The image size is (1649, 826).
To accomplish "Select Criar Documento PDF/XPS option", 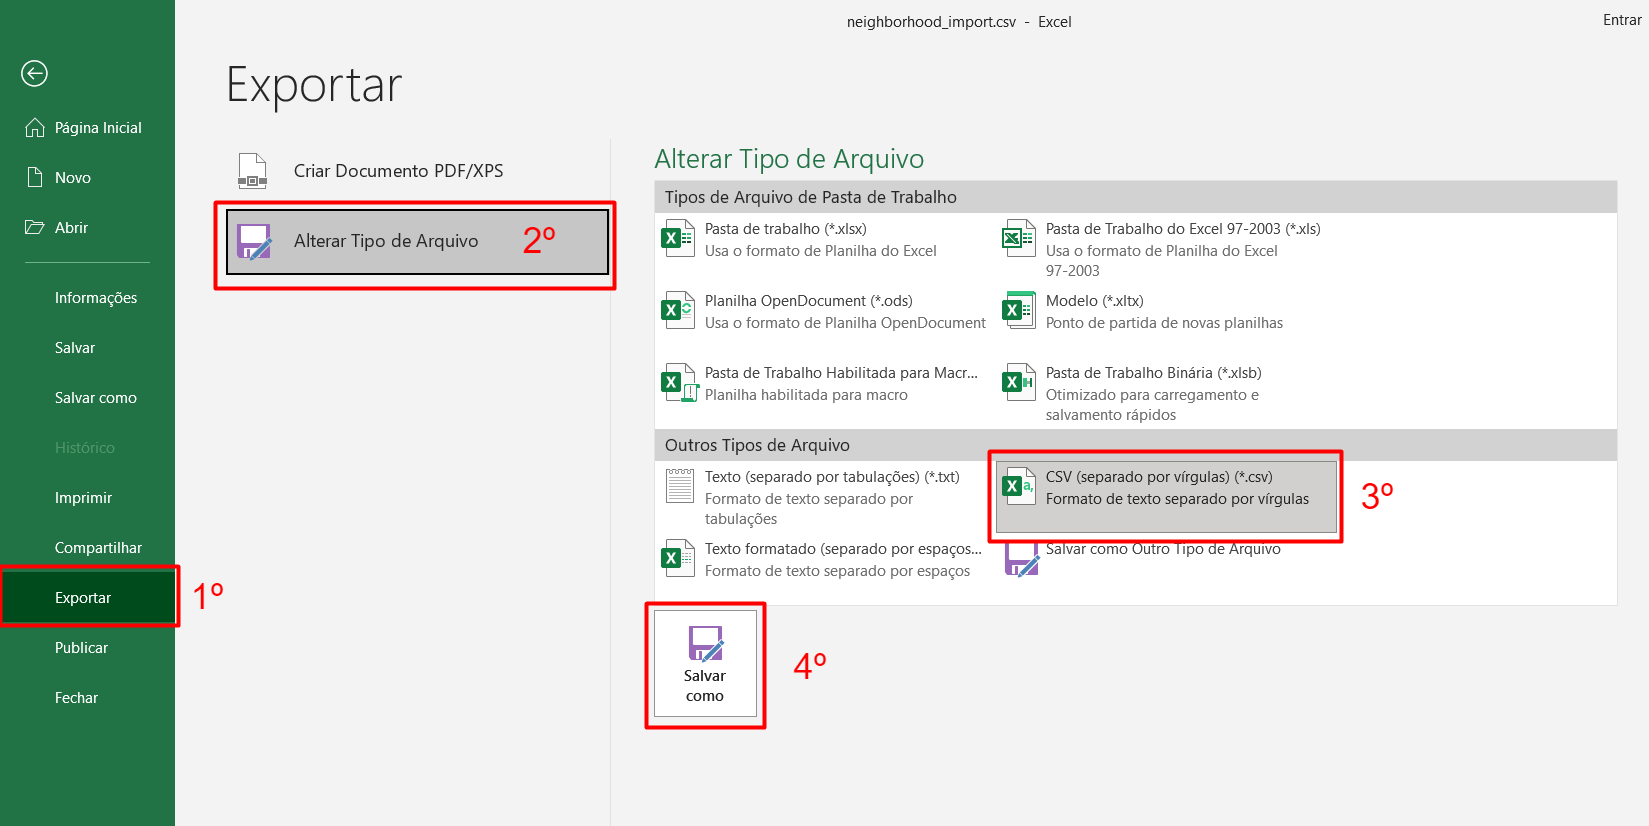I will (x=417, y=171).
